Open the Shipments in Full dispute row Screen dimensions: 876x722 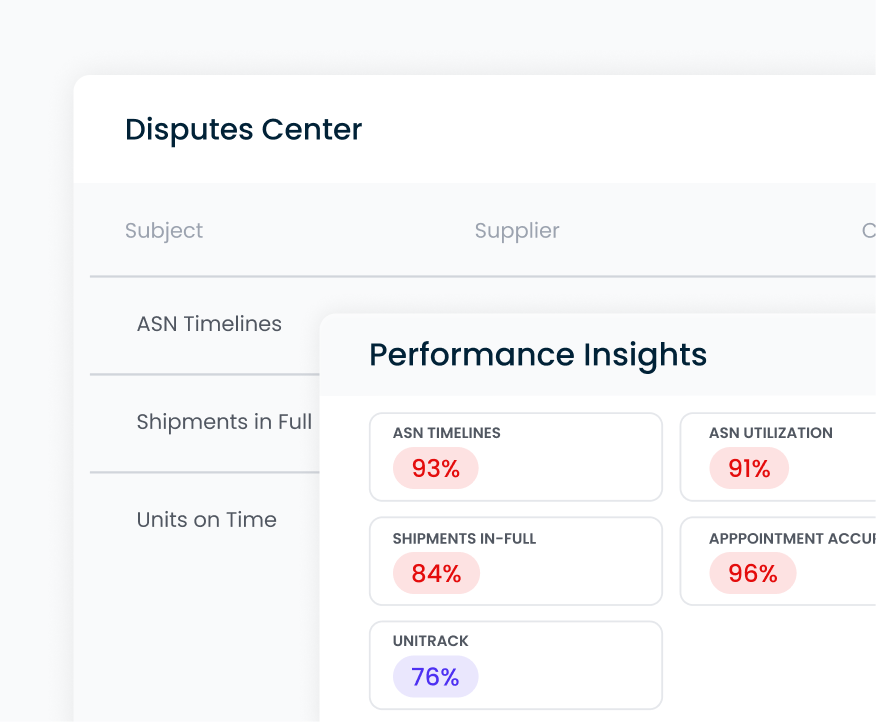click(224, 422)
